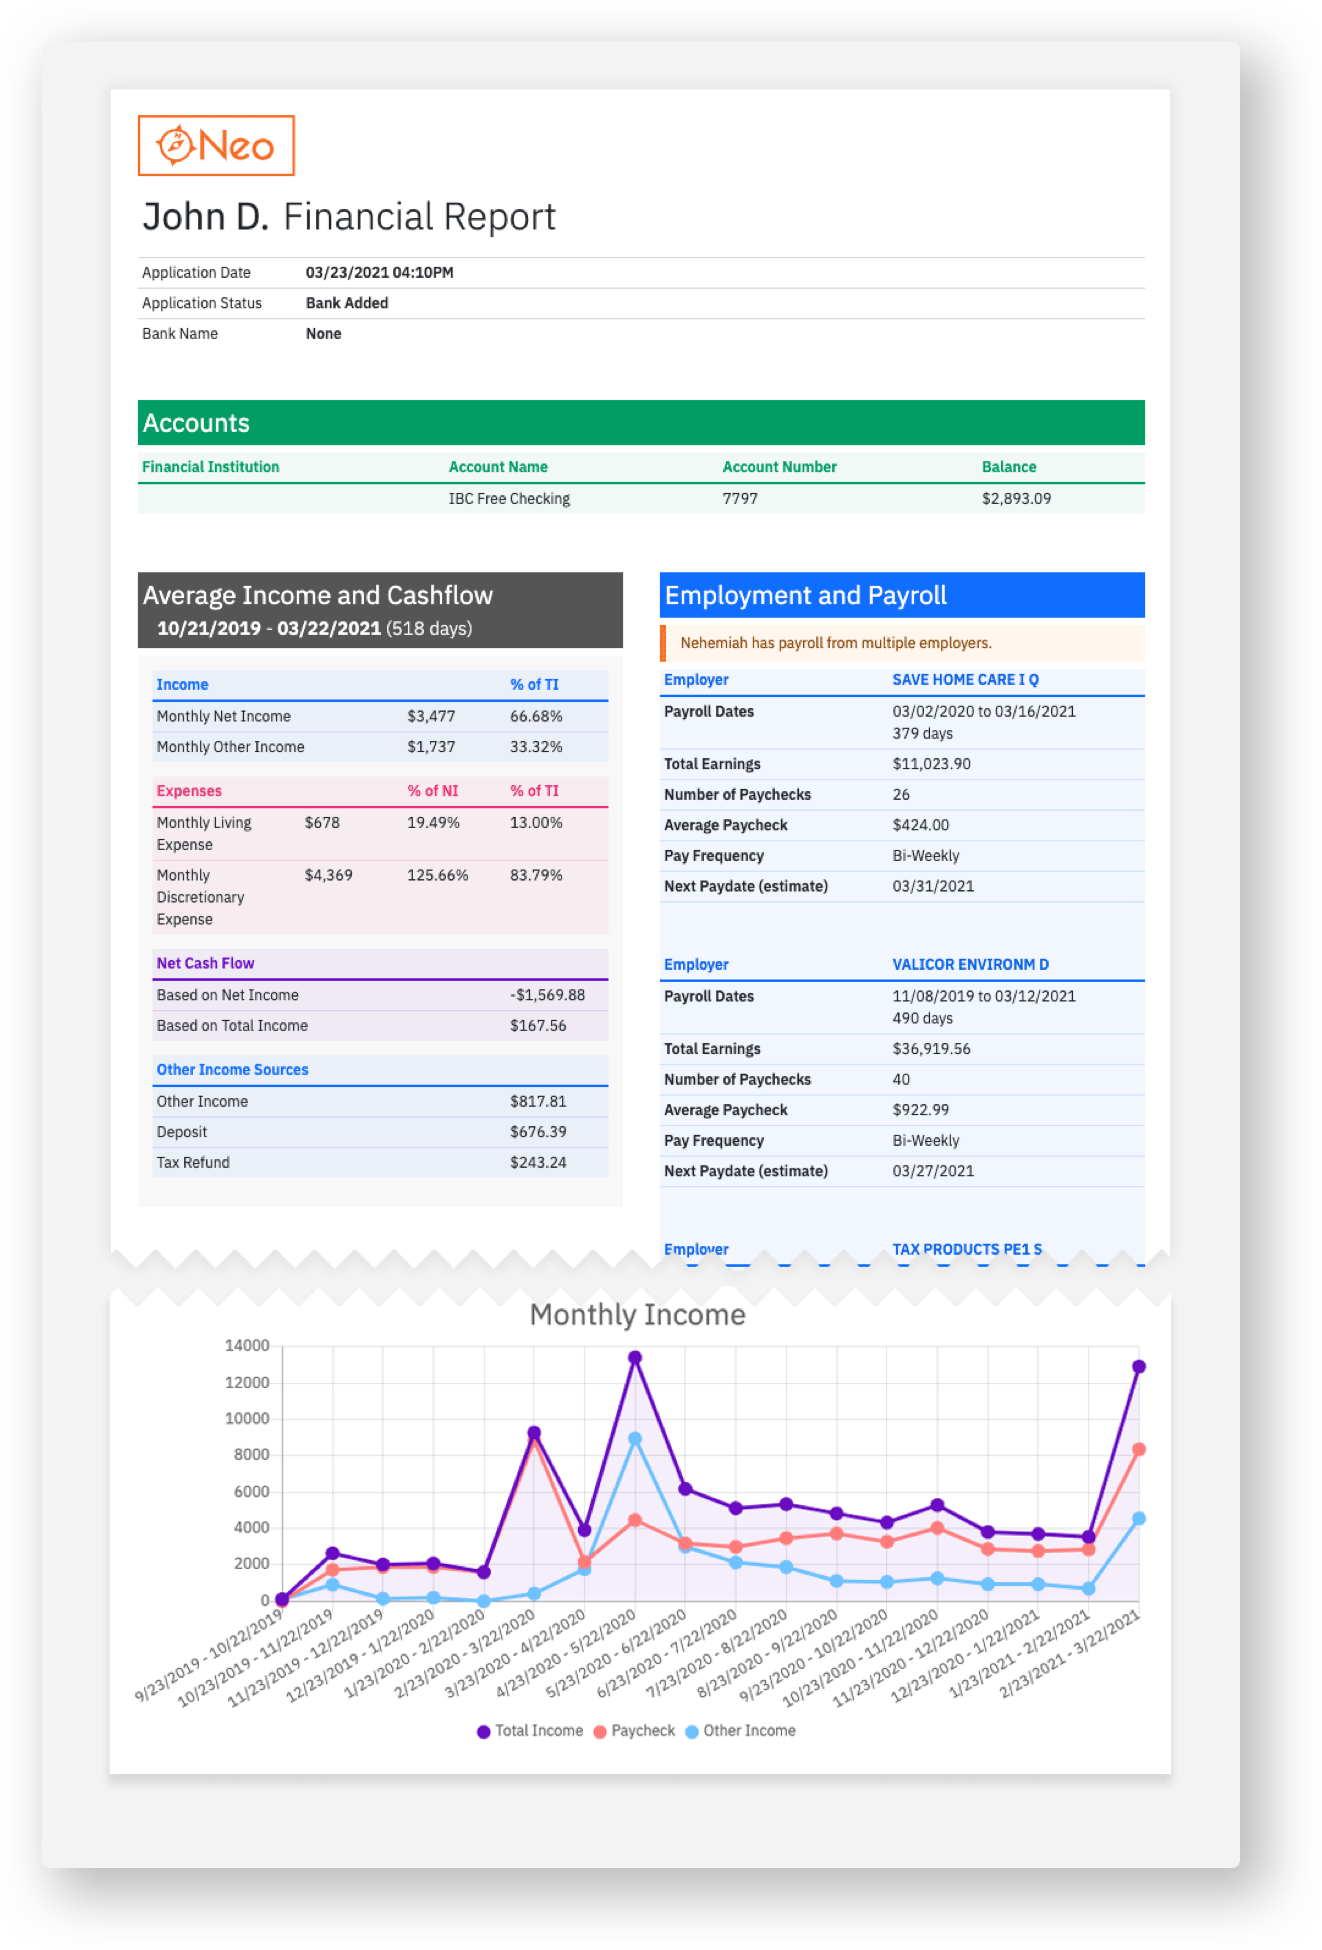
Task: Toggle the Paycheck legend marker
Action: pyautogui.click(x=600, y=1731)
